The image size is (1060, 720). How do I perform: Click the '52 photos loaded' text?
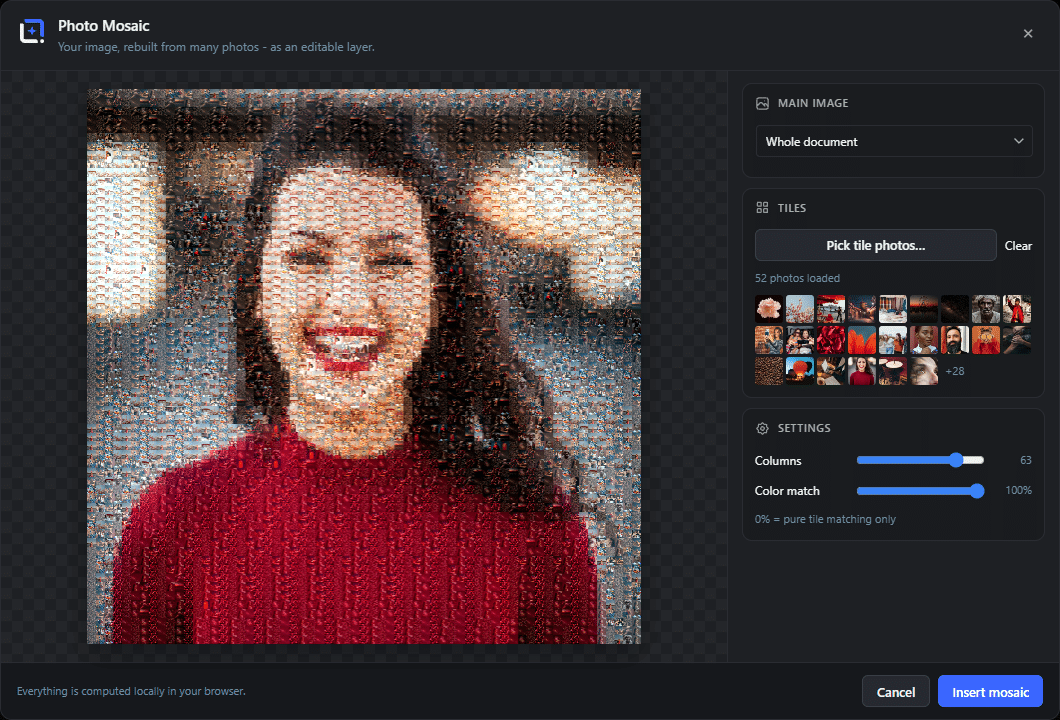coord(797,279)
